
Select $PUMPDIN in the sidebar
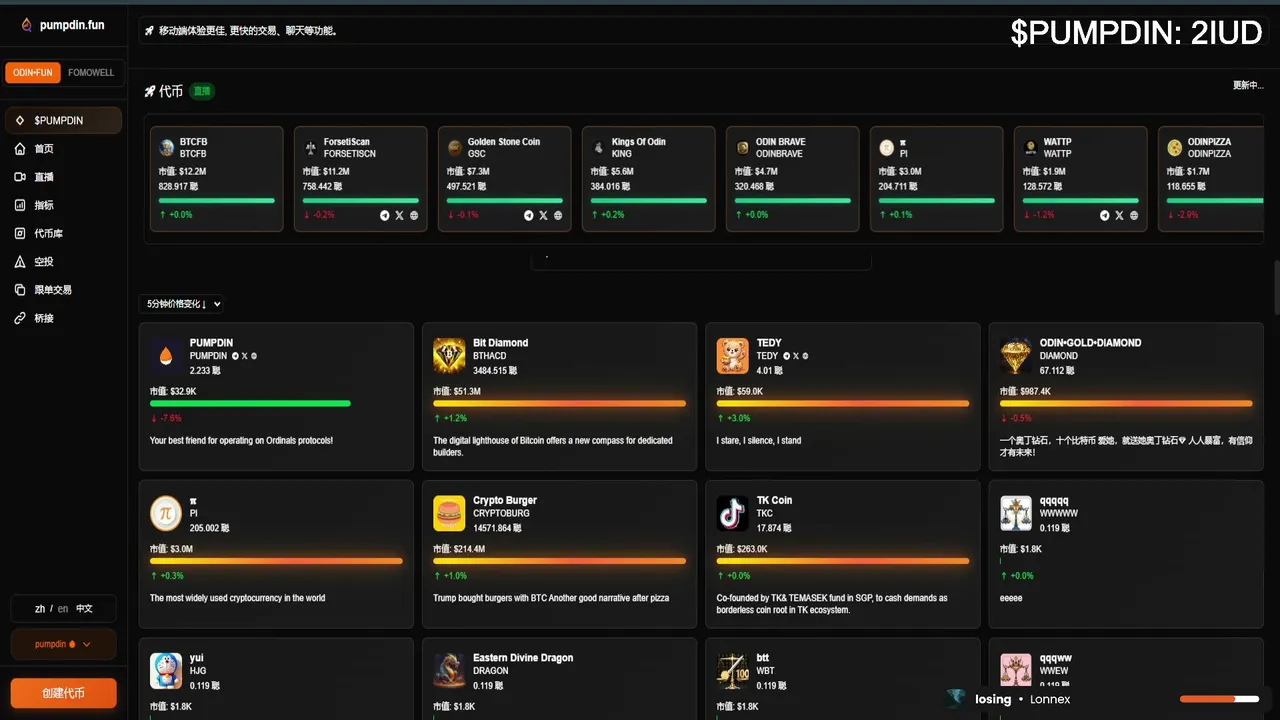coord(63,120)
